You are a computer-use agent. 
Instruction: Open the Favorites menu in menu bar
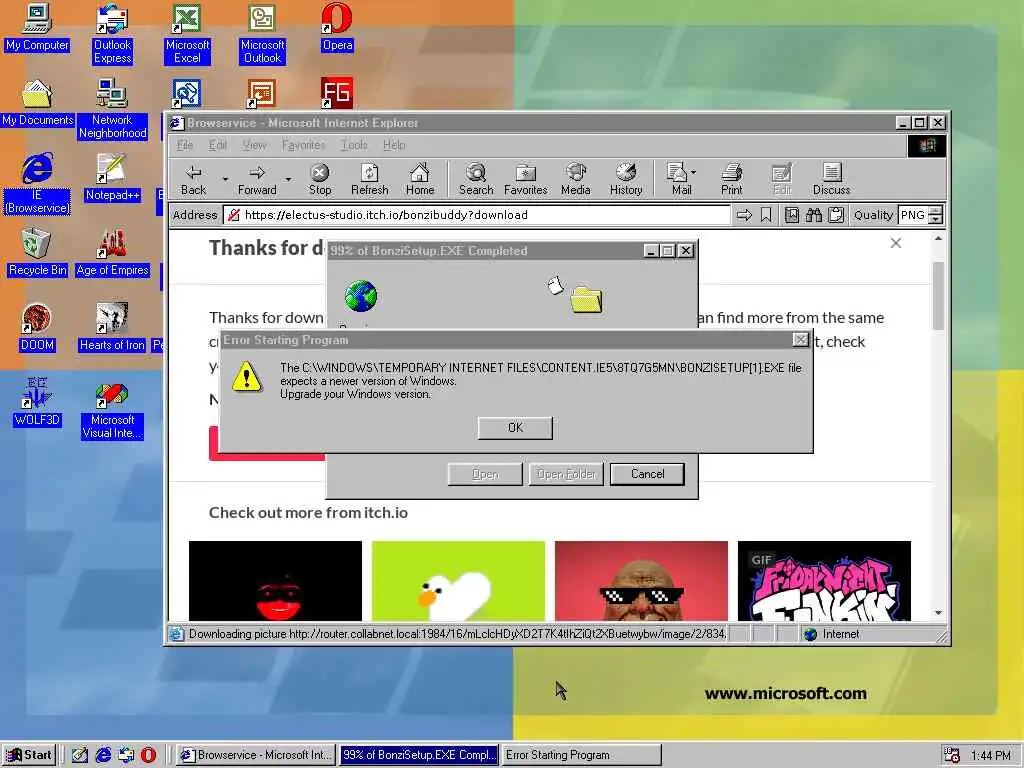pos(303,145)
